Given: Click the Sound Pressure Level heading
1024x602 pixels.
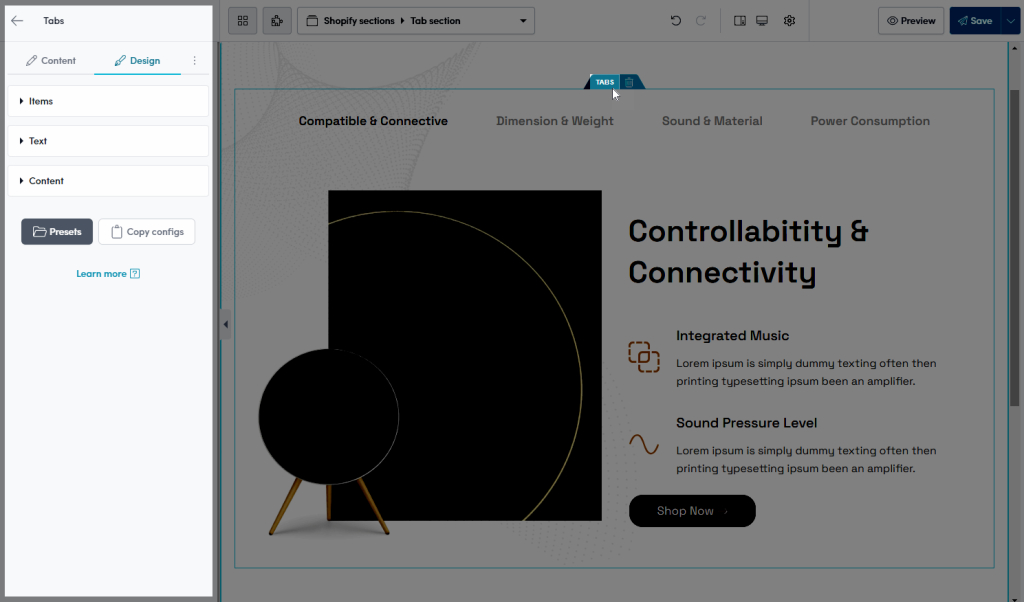Looking at the screenshot, I should [x=746, y=423].
